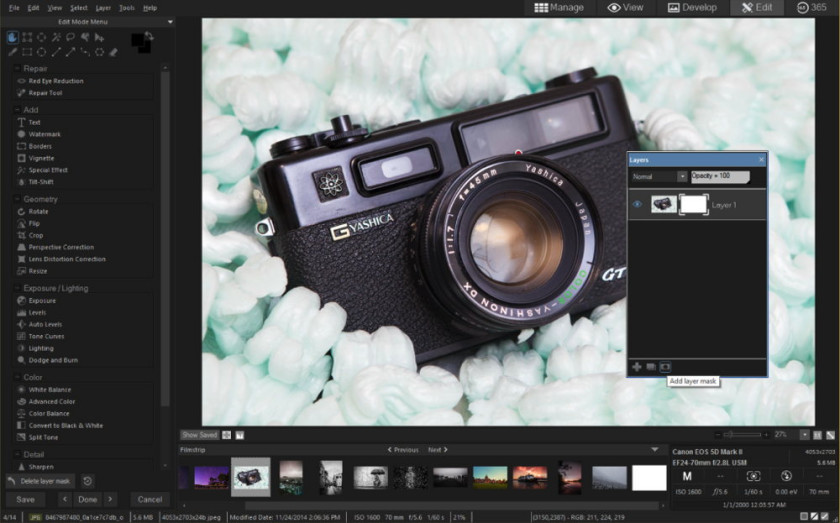Collapse the Color group

(17, 377)
